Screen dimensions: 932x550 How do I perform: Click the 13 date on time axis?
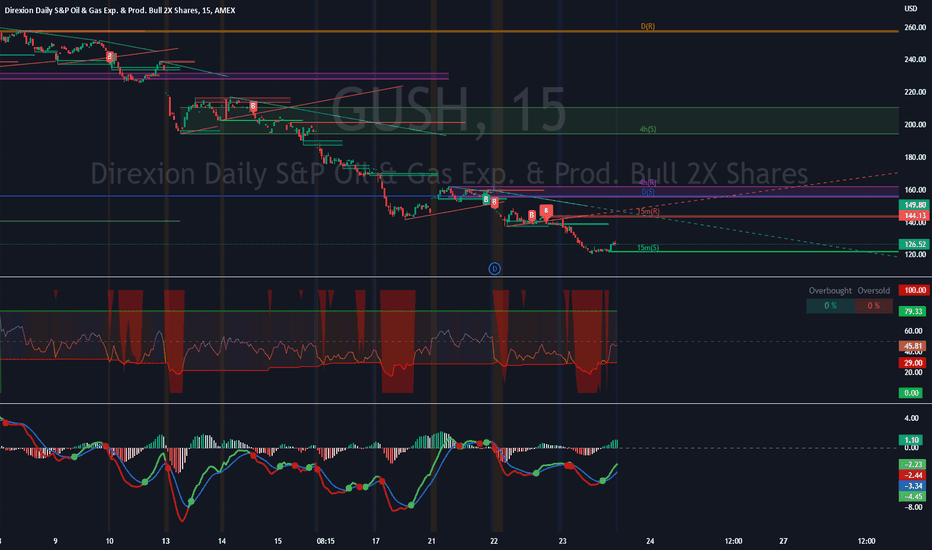[166, 541]
